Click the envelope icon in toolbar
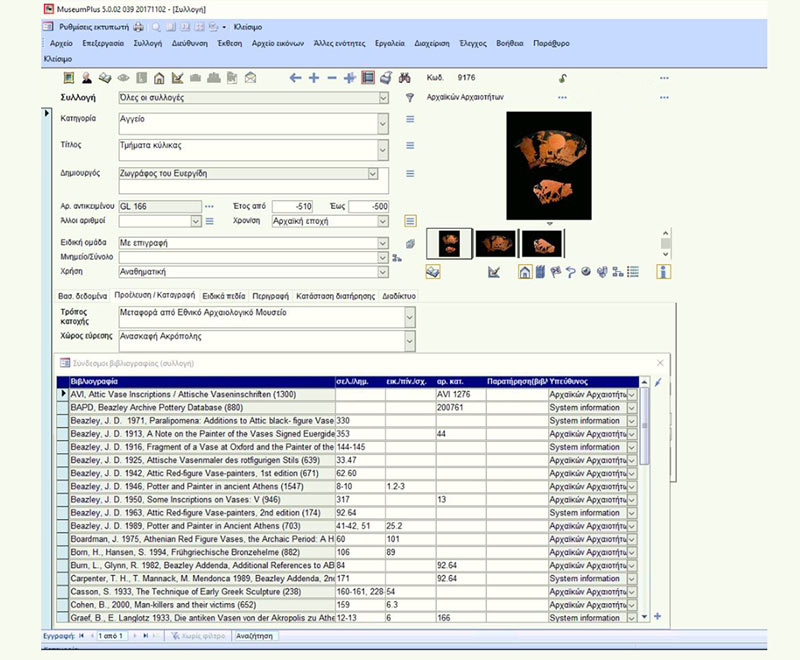This screenshot has width=800, height=660. click(x=250, y=78)
